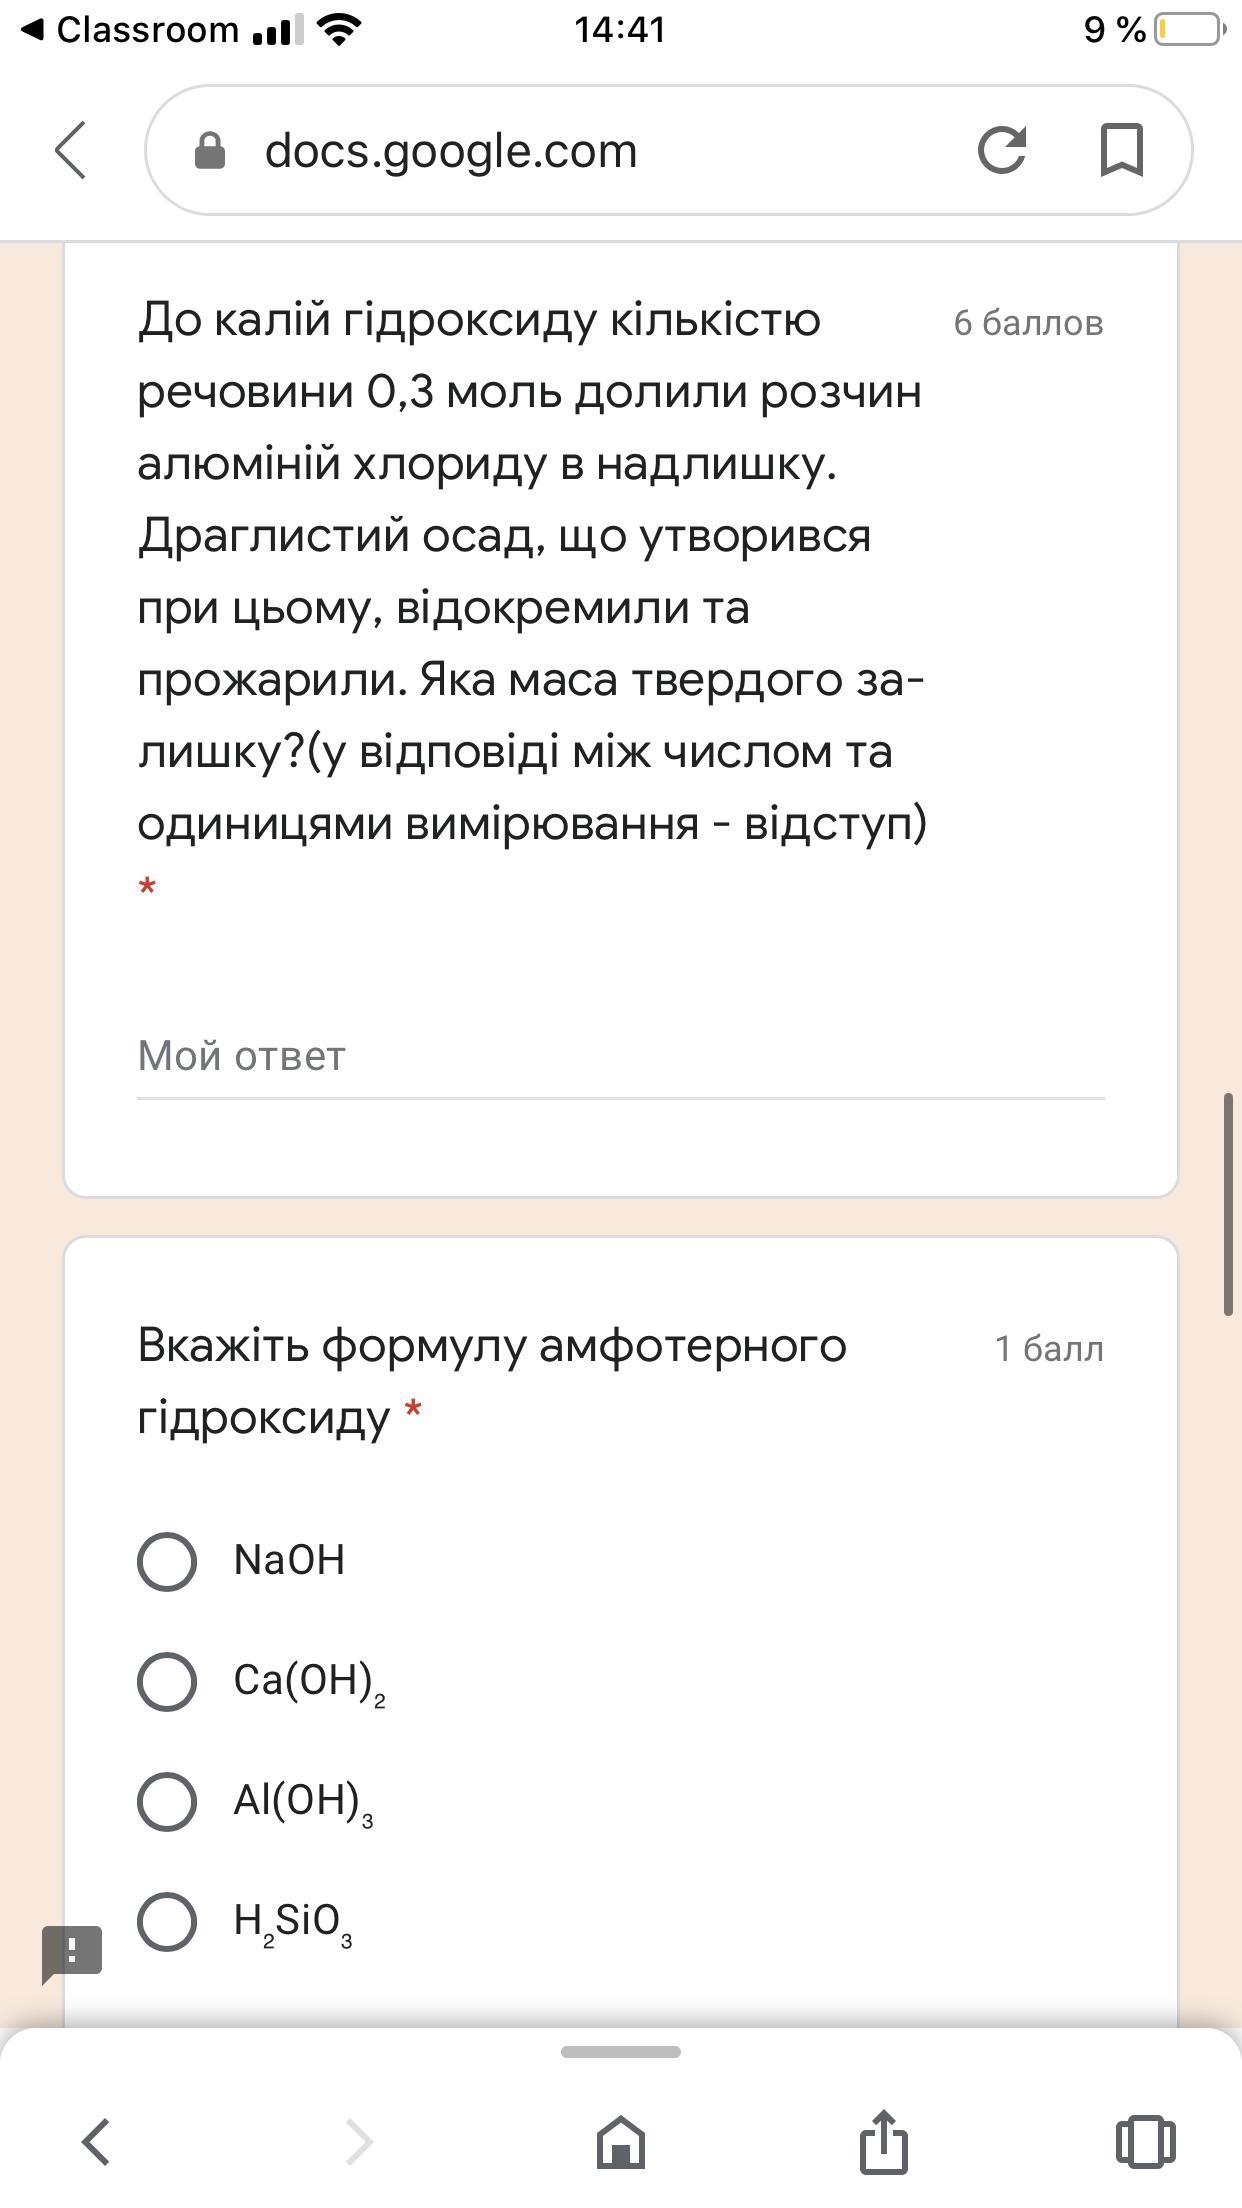The height and width of the screenshot is (2208, 1242).
Task: Choose the Ca(OH)₂ answer option
Action: coord(167,1681)
